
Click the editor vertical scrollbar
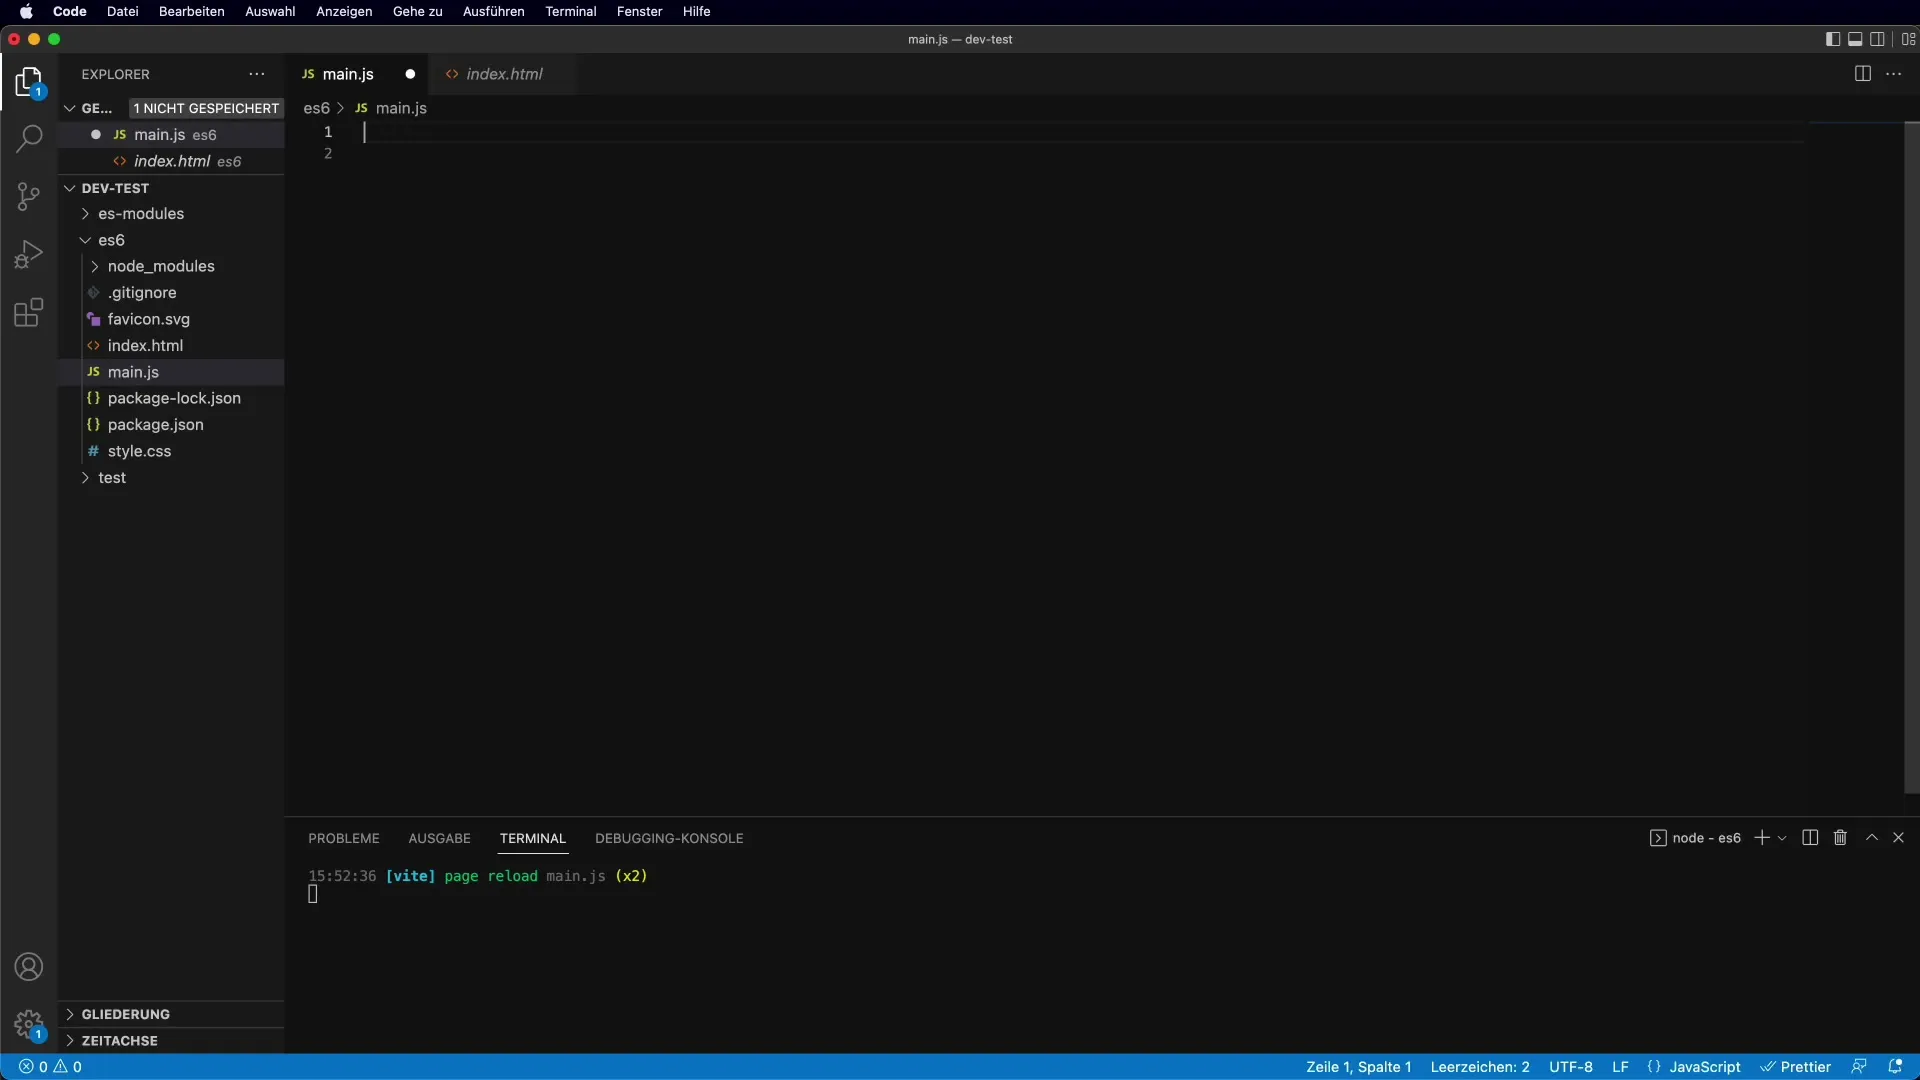1911,457
